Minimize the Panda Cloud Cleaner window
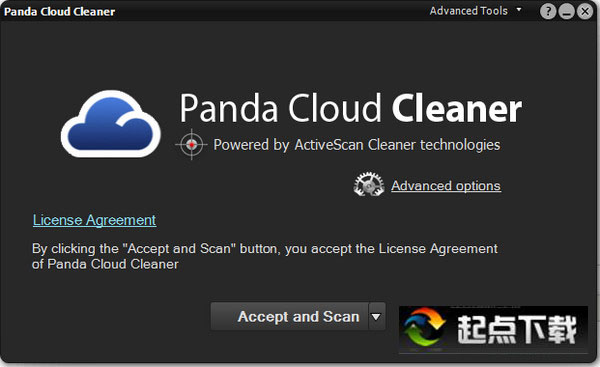 coord(566,11)
